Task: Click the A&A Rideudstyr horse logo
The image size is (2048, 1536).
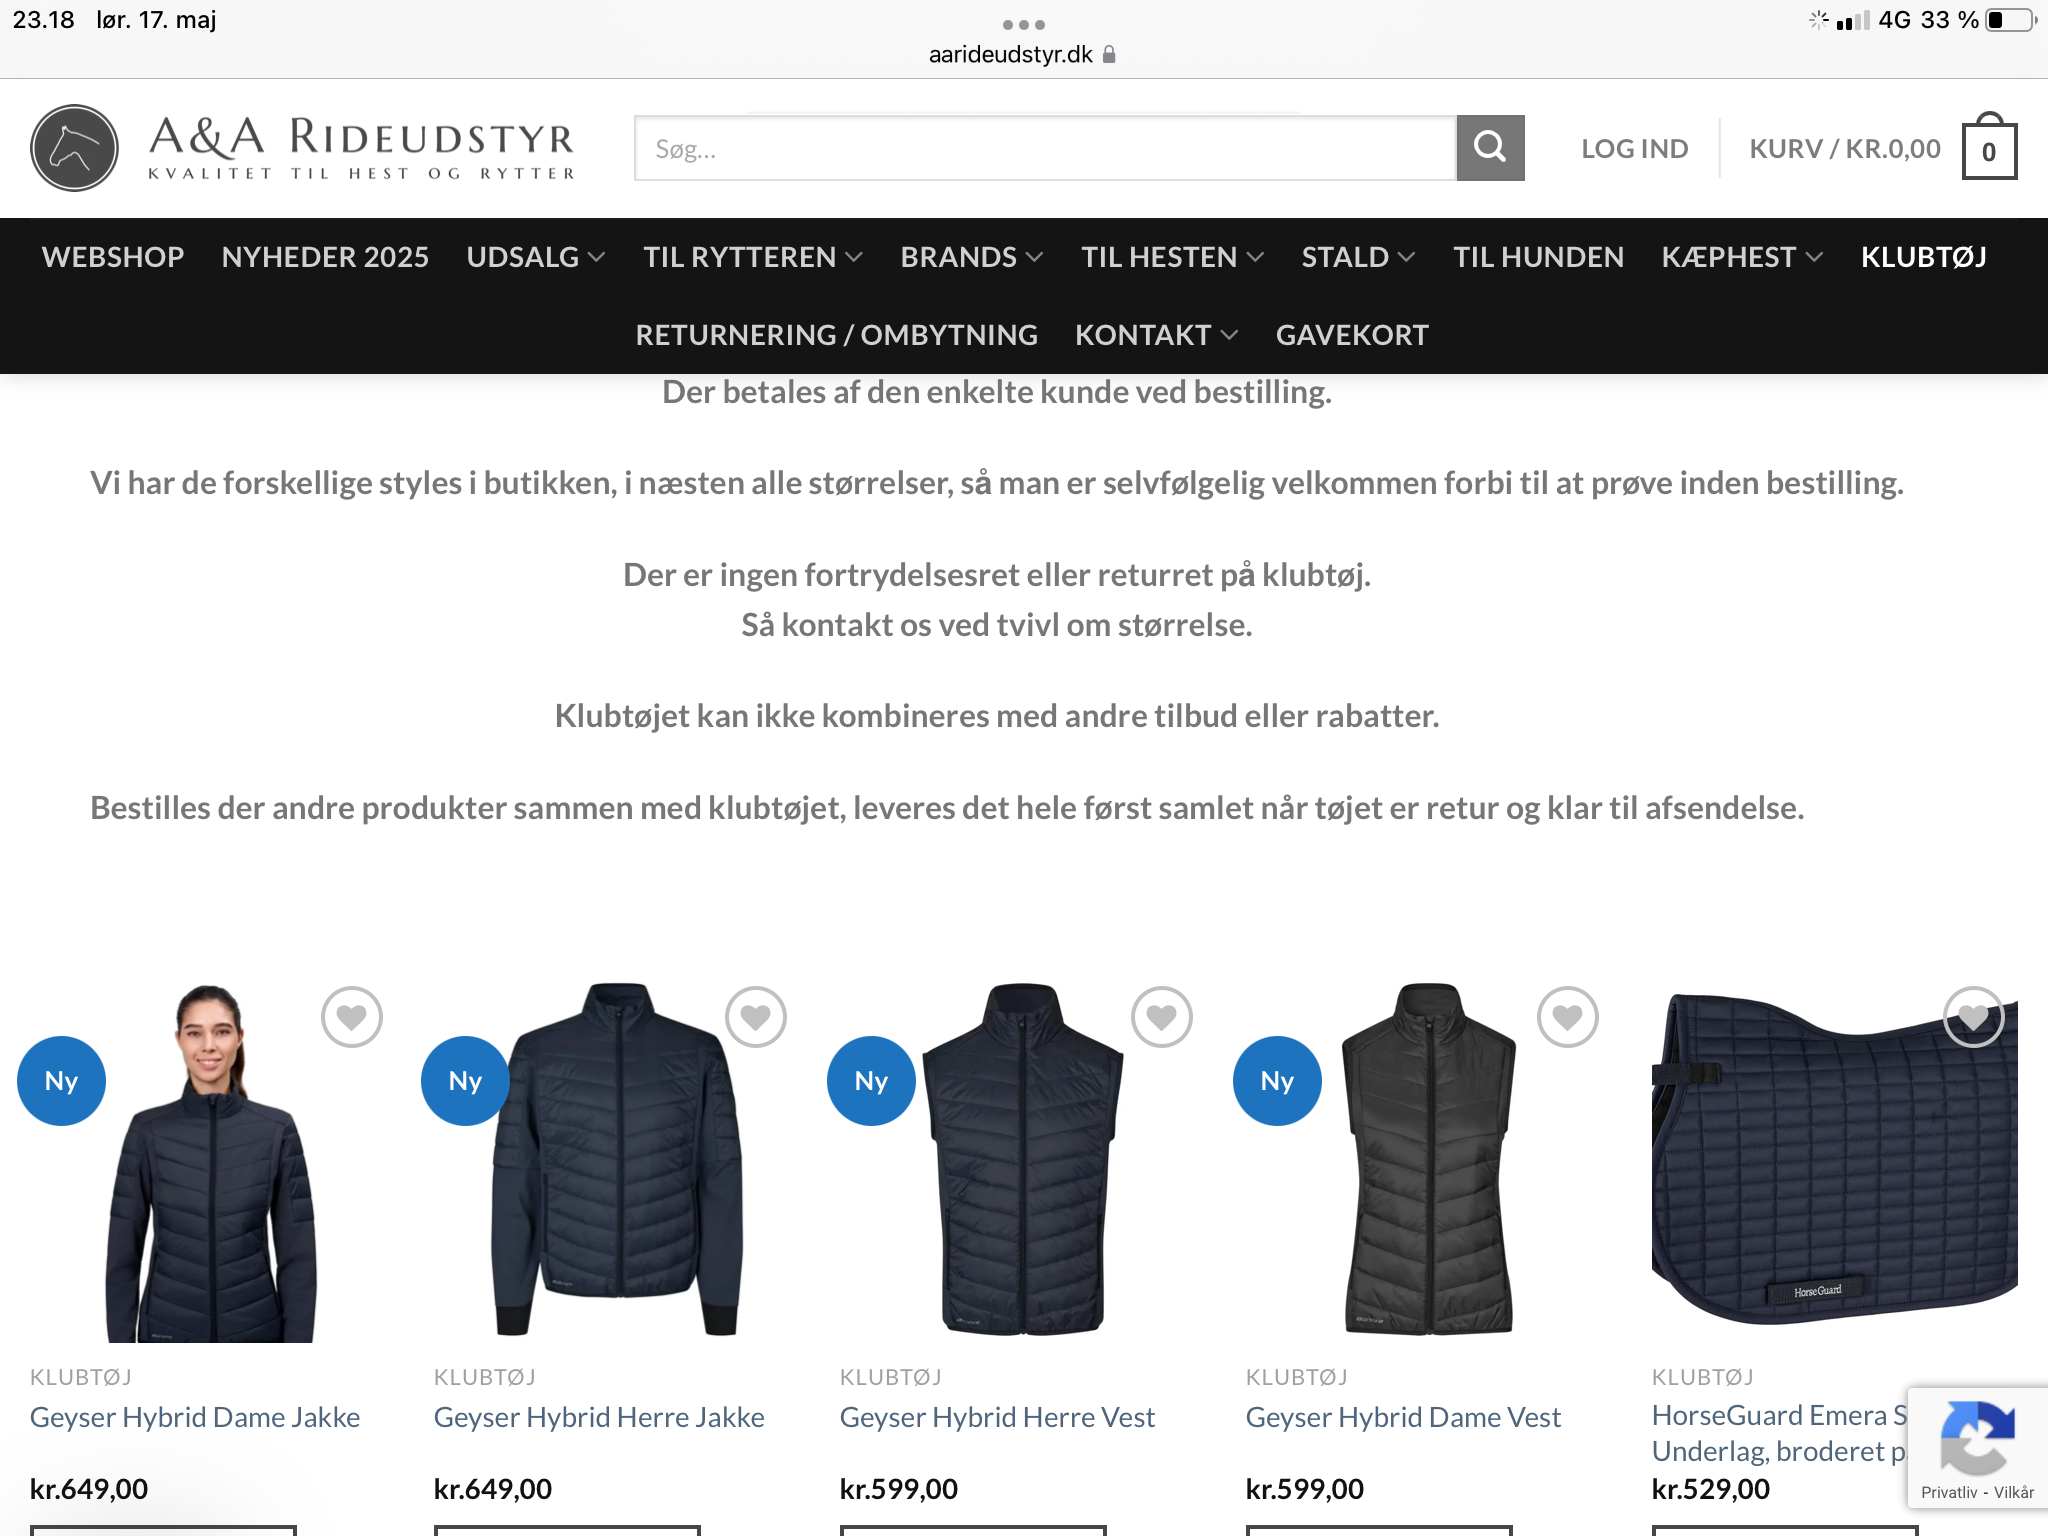Action: coord(74,148)
